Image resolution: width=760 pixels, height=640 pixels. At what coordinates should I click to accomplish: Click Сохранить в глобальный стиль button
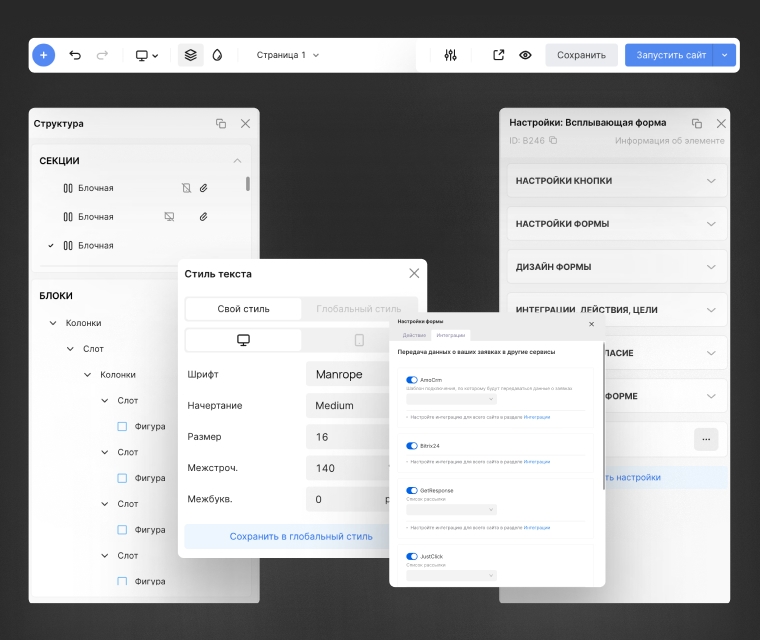pos(301,537)
